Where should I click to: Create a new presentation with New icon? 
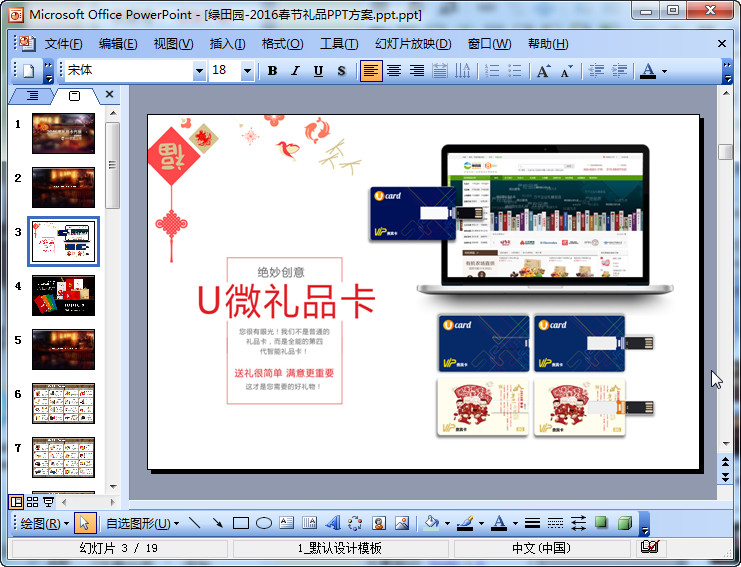(28, 71)
